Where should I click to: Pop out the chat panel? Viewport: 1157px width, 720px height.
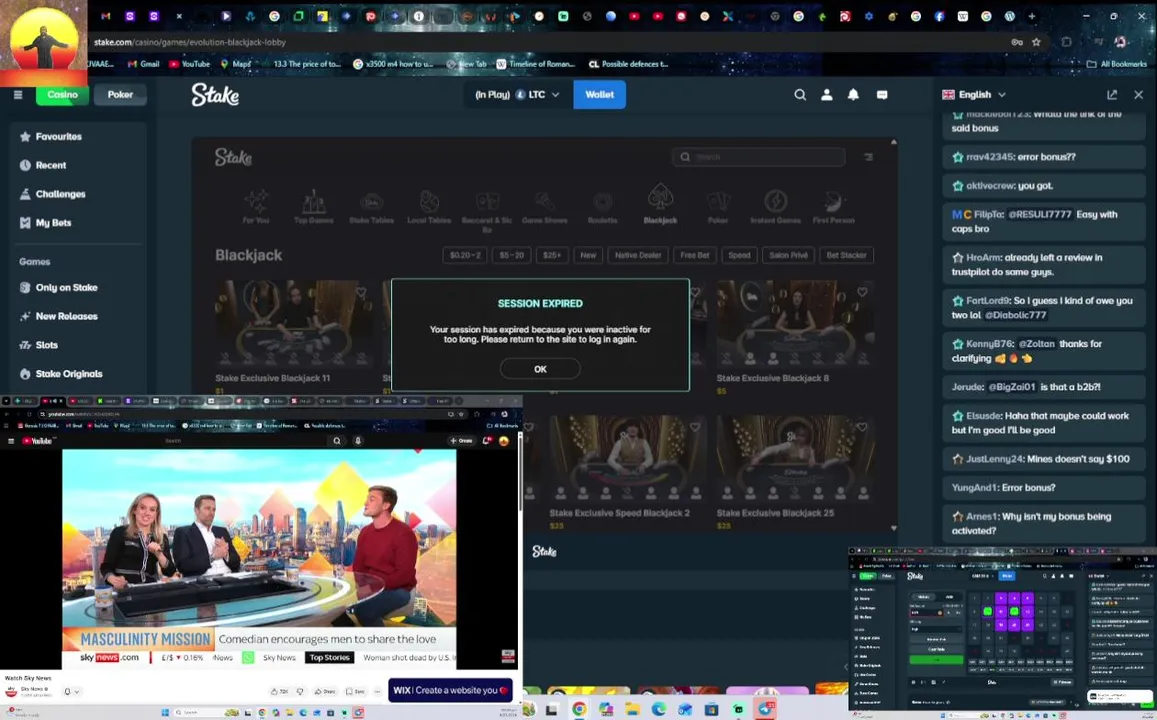coord(1112,94)
